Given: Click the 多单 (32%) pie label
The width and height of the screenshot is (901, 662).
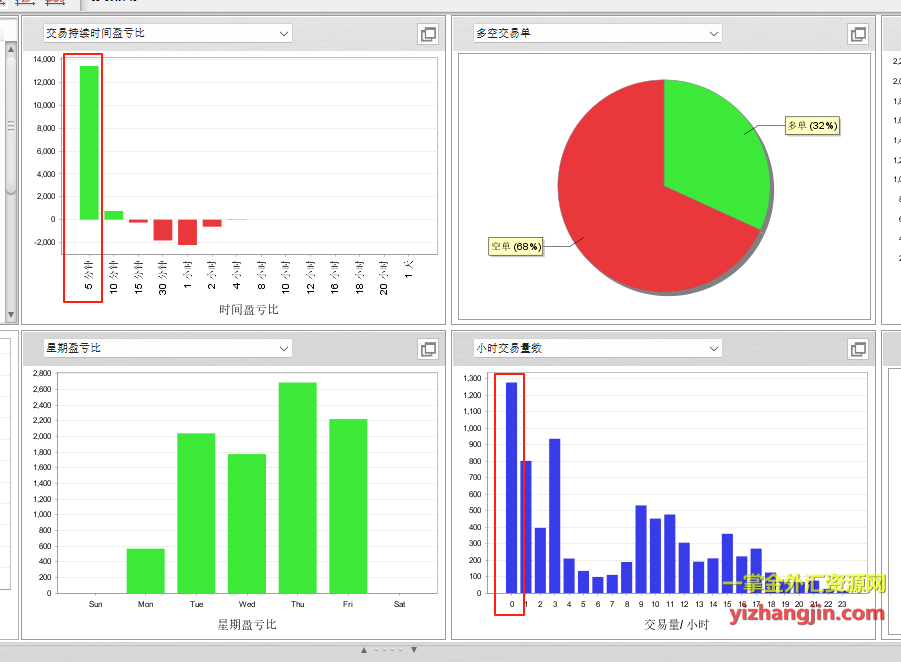Looking at the screenshot, I should [812, 126].
